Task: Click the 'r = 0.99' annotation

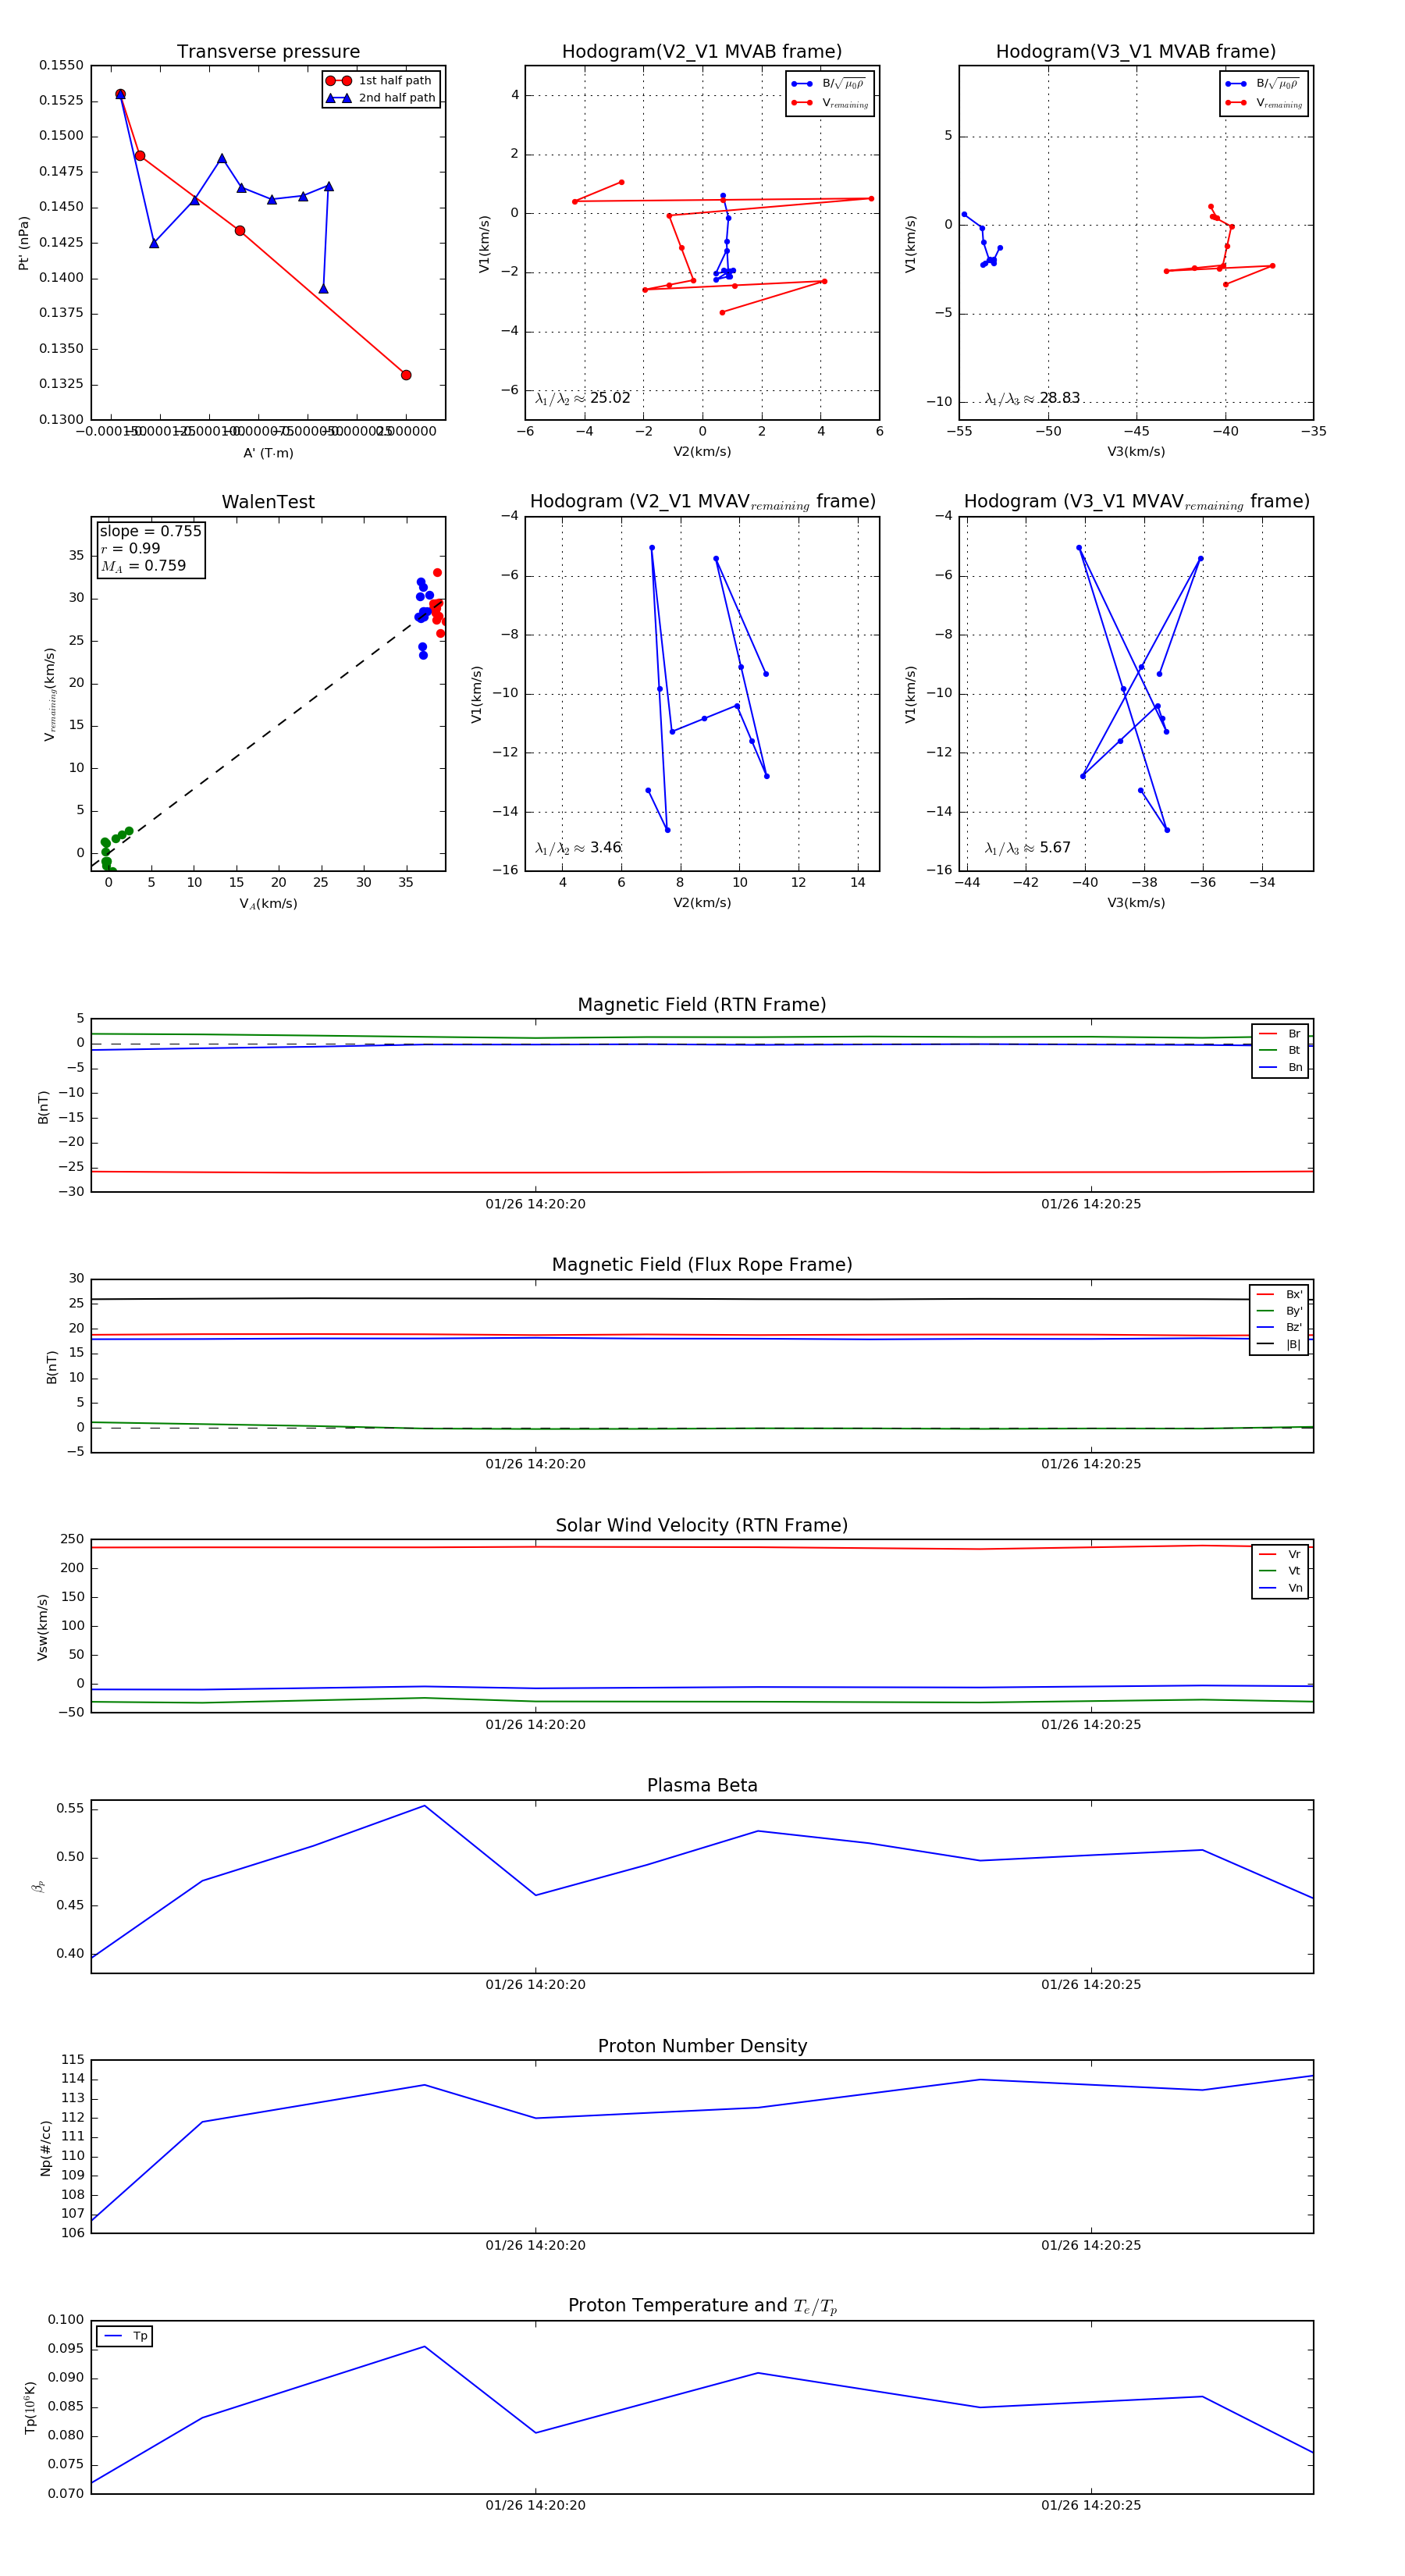Action: point(130,548)
